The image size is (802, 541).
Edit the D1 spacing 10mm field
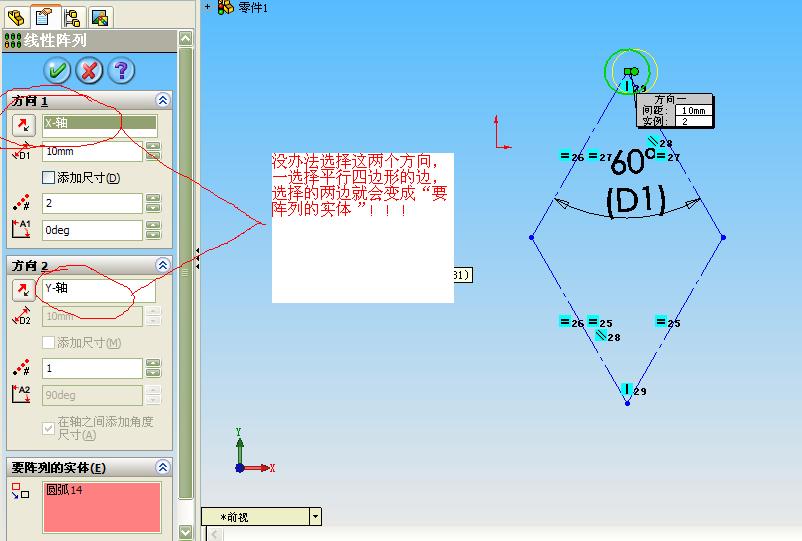tap(92, 152)
